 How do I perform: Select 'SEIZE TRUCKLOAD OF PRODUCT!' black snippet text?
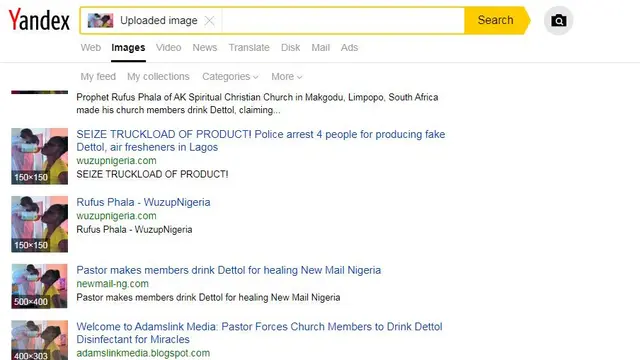(152, 174)
